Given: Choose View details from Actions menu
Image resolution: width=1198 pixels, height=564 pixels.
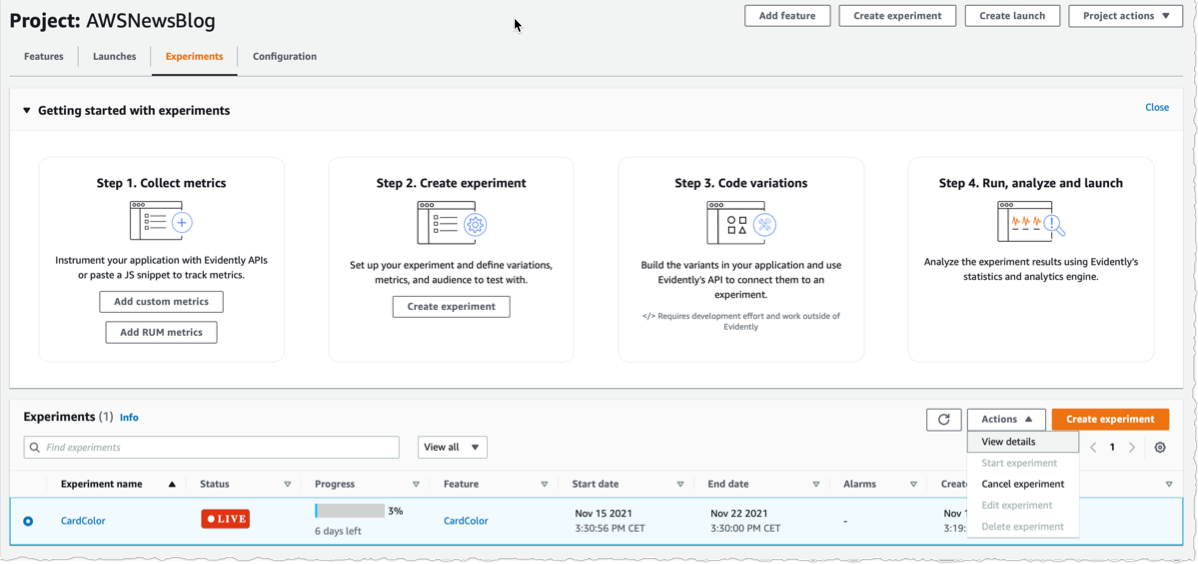Looking at the screenshot, I should (x=1023, y=442).
